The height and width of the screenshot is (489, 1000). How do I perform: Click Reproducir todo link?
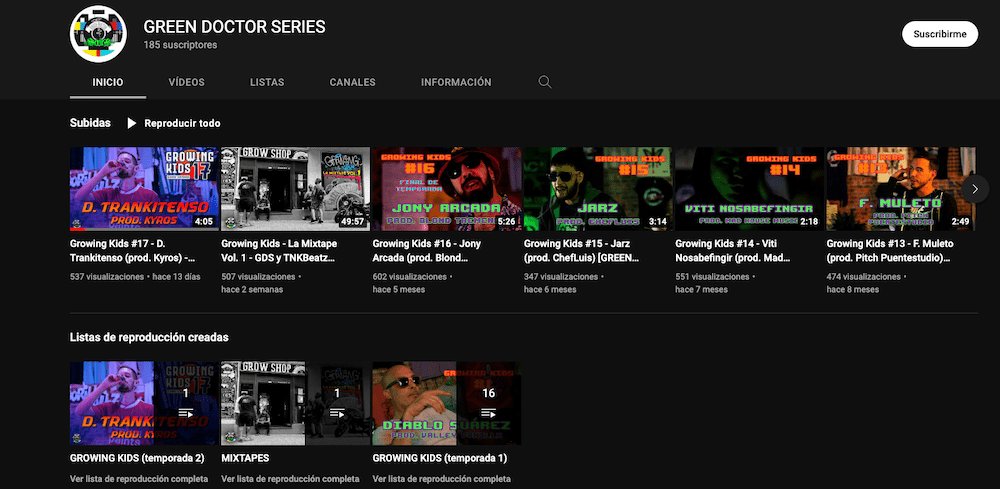[x=182, y=123]
